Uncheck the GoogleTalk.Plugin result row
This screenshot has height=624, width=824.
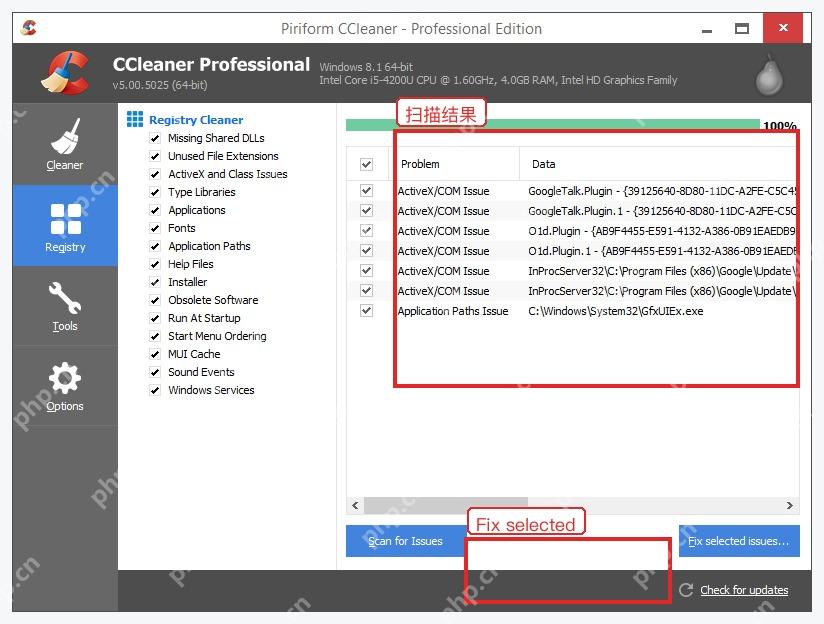tap(366, 190)
